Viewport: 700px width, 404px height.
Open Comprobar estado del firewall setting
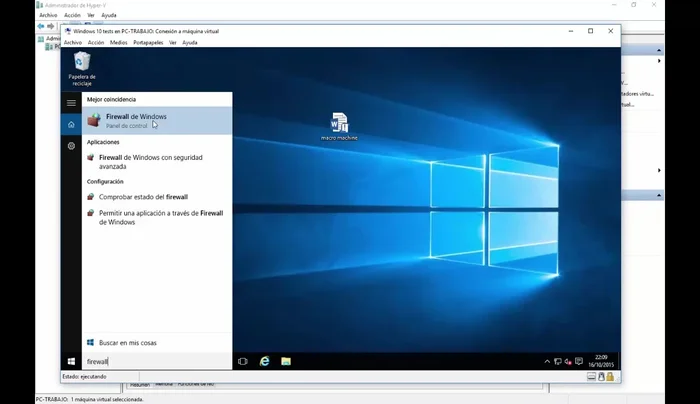pyautogui.click(x=157, y=197)
